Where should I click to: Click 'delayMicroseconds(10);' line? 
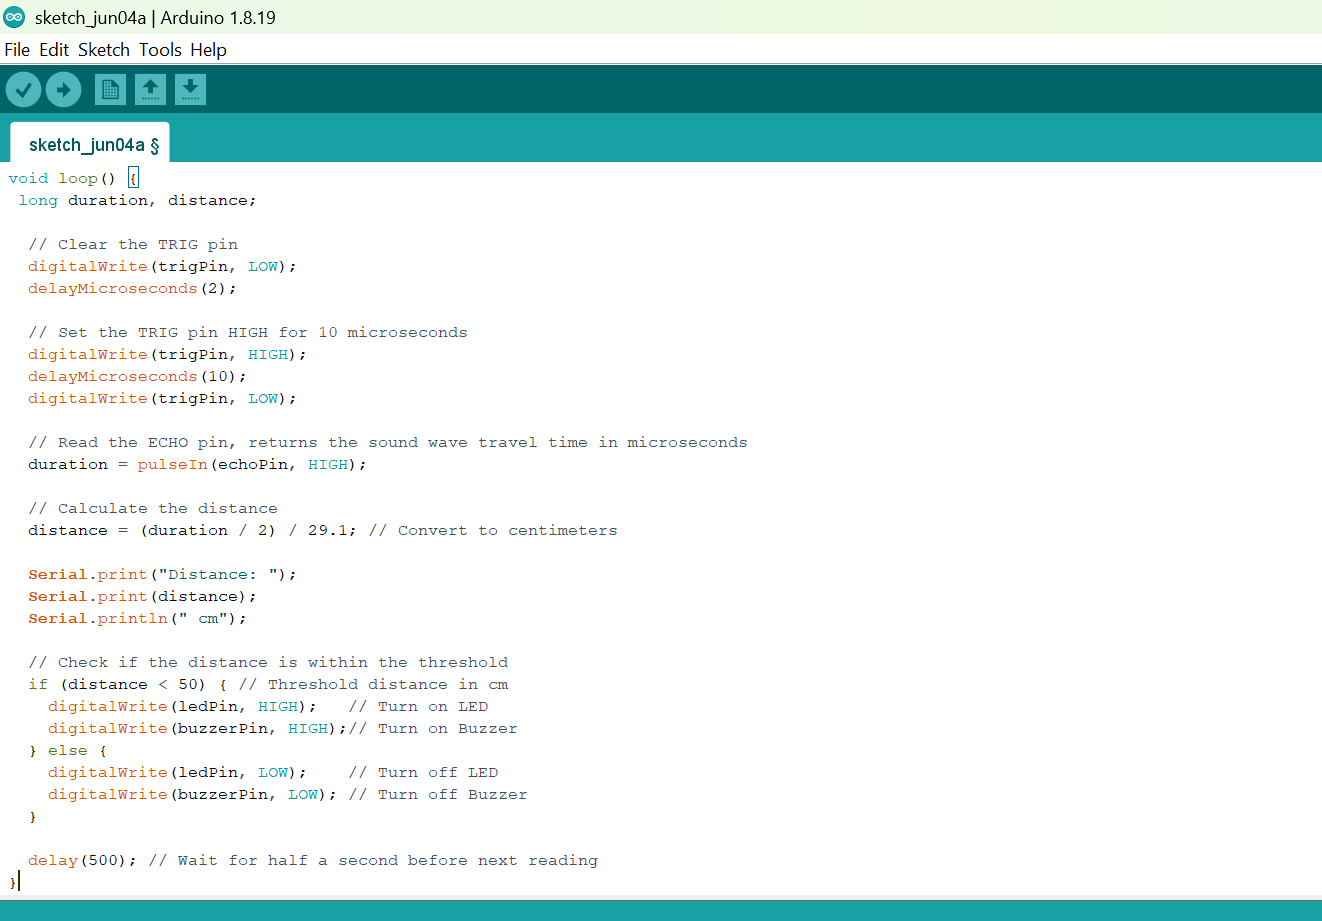tap(138, 377)
